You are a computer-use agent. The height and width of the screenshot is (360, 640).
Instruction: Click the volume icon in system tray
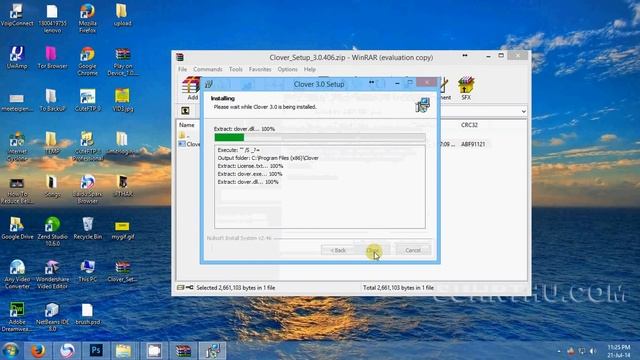[x=593, y=351]
